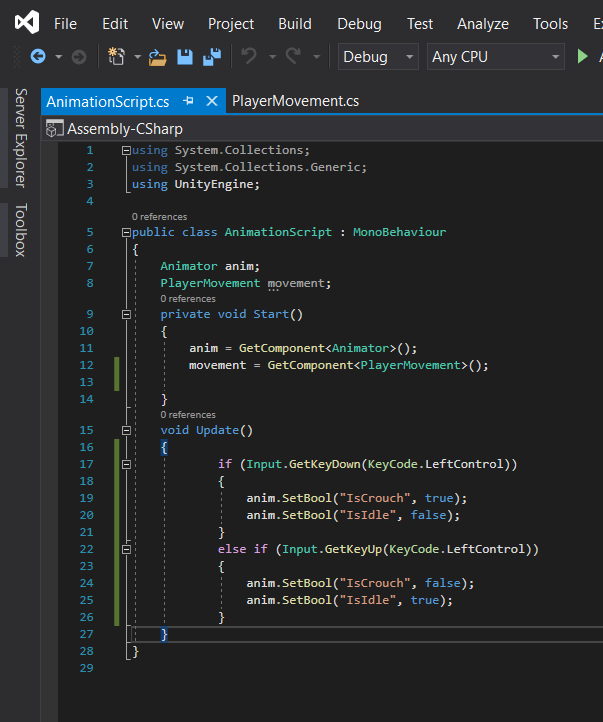
Task: Click the toolbar drag grip handle
Action: tap(17, 57)
